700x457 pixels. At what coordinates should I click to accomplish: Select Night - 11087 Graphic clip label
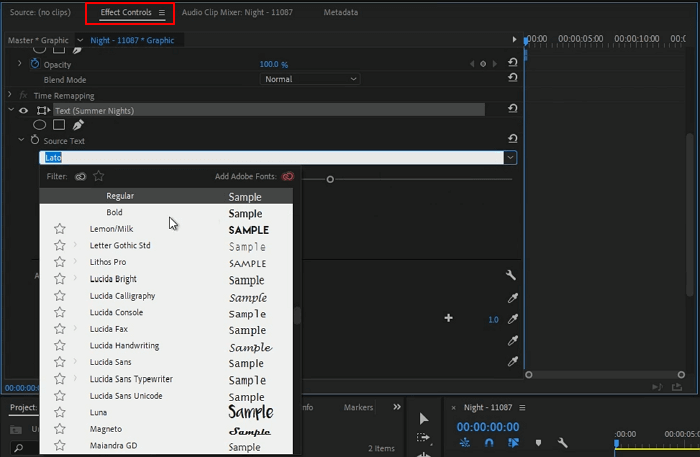tap(132, 40)
